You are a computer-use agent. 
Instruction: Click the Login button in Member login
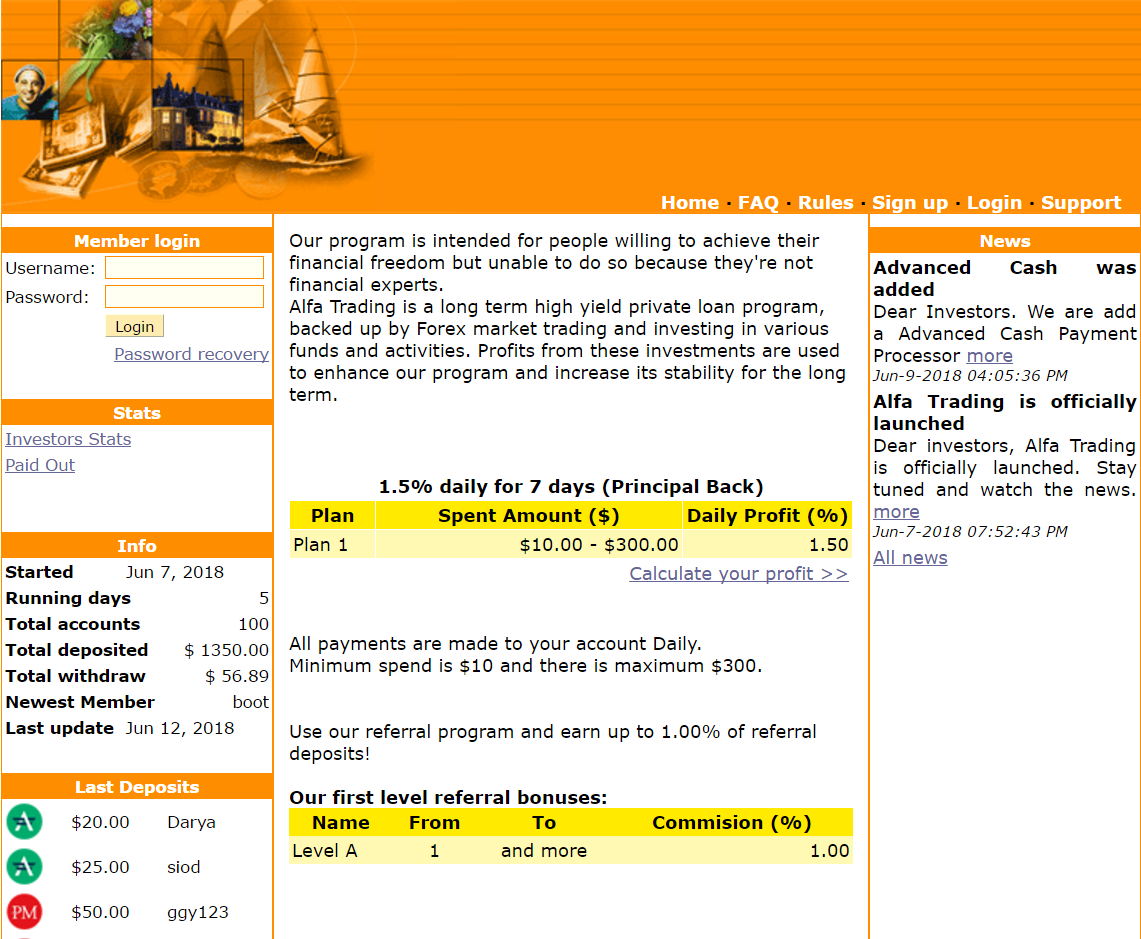135,326
